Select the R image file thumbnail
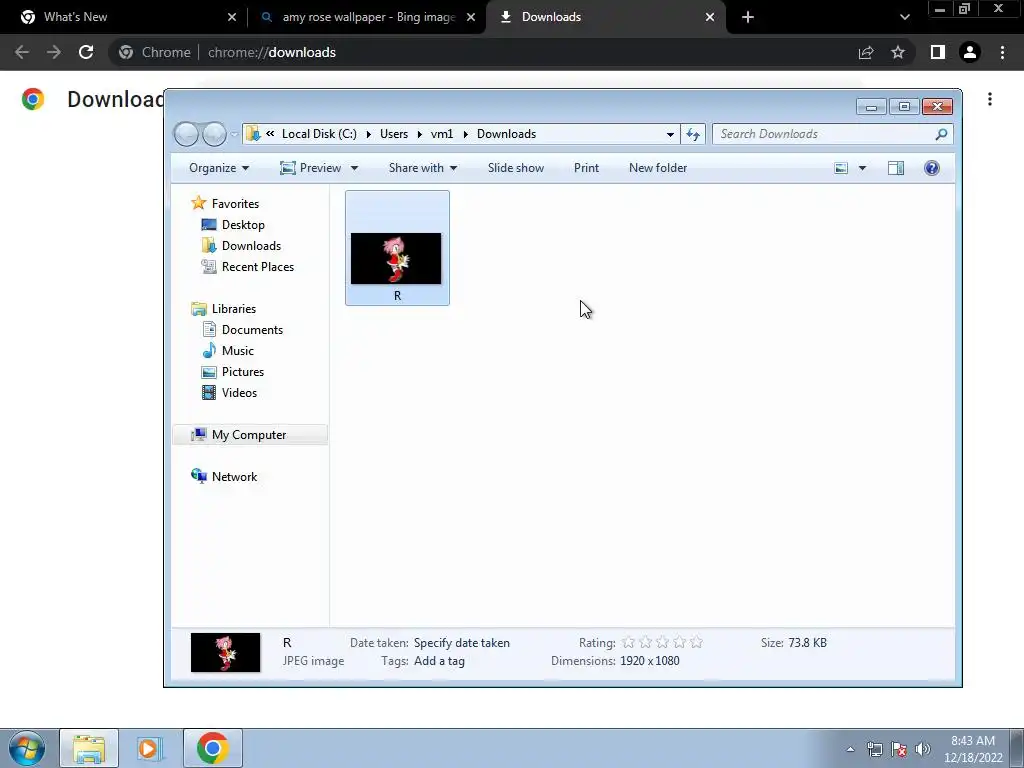This screenshot has height=768, width=1024. tap(397, 248)
